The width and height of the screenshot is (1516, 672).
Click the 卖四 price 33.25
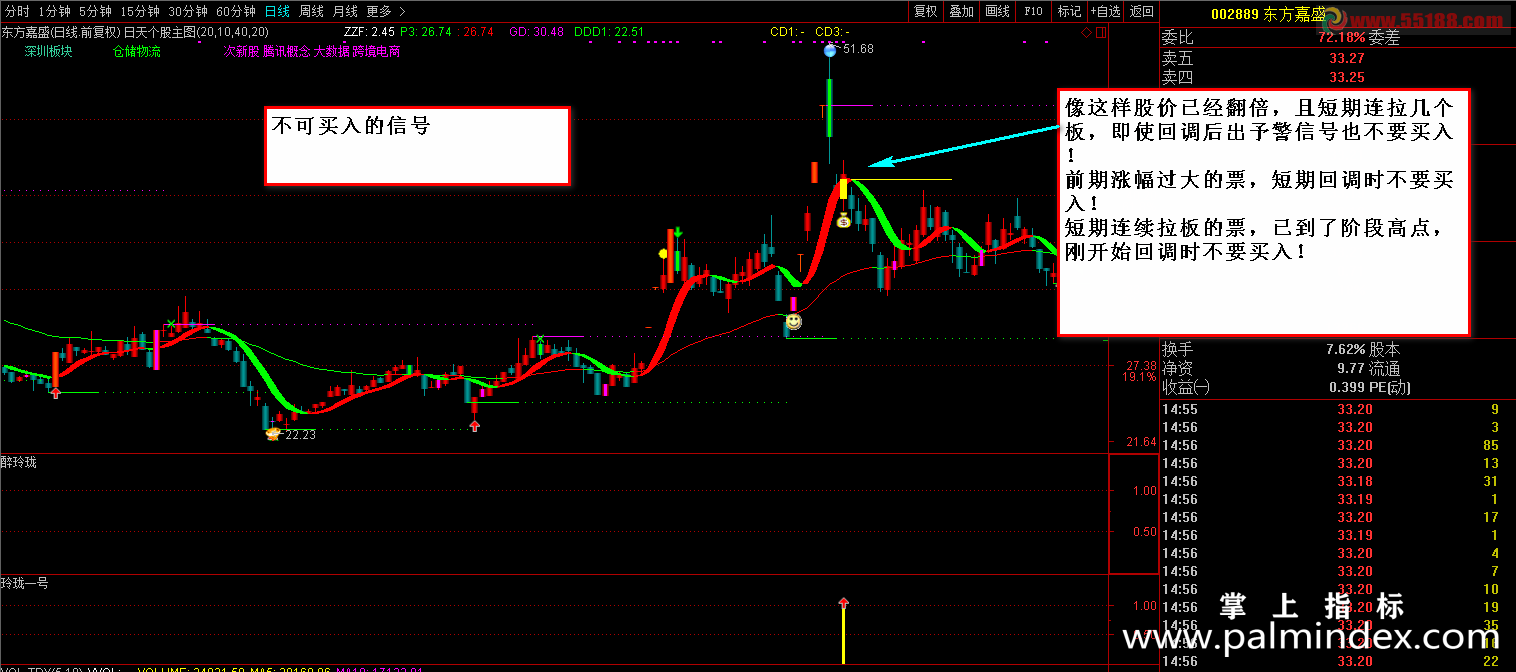click(x=1346, y=77)
